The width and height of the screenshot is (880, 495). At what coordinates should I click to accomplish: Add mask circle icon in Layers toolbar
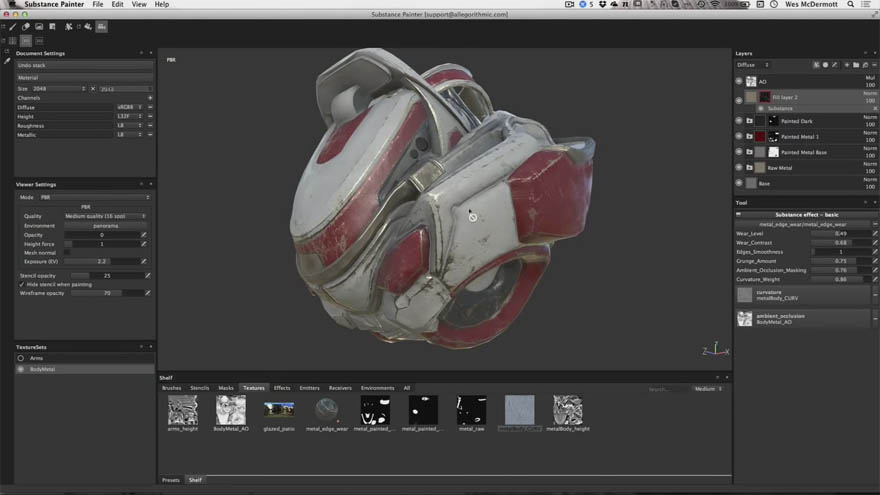[x=825, y=65]
